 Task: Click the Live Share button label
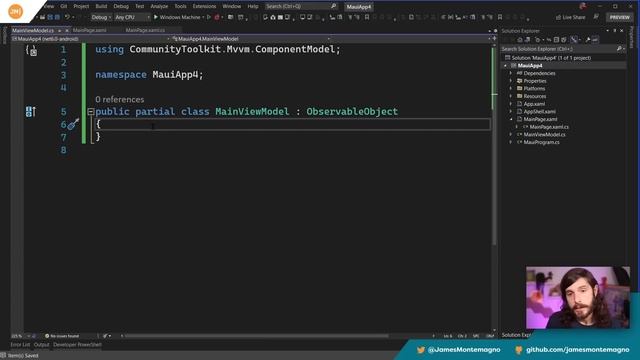[573, 17]
